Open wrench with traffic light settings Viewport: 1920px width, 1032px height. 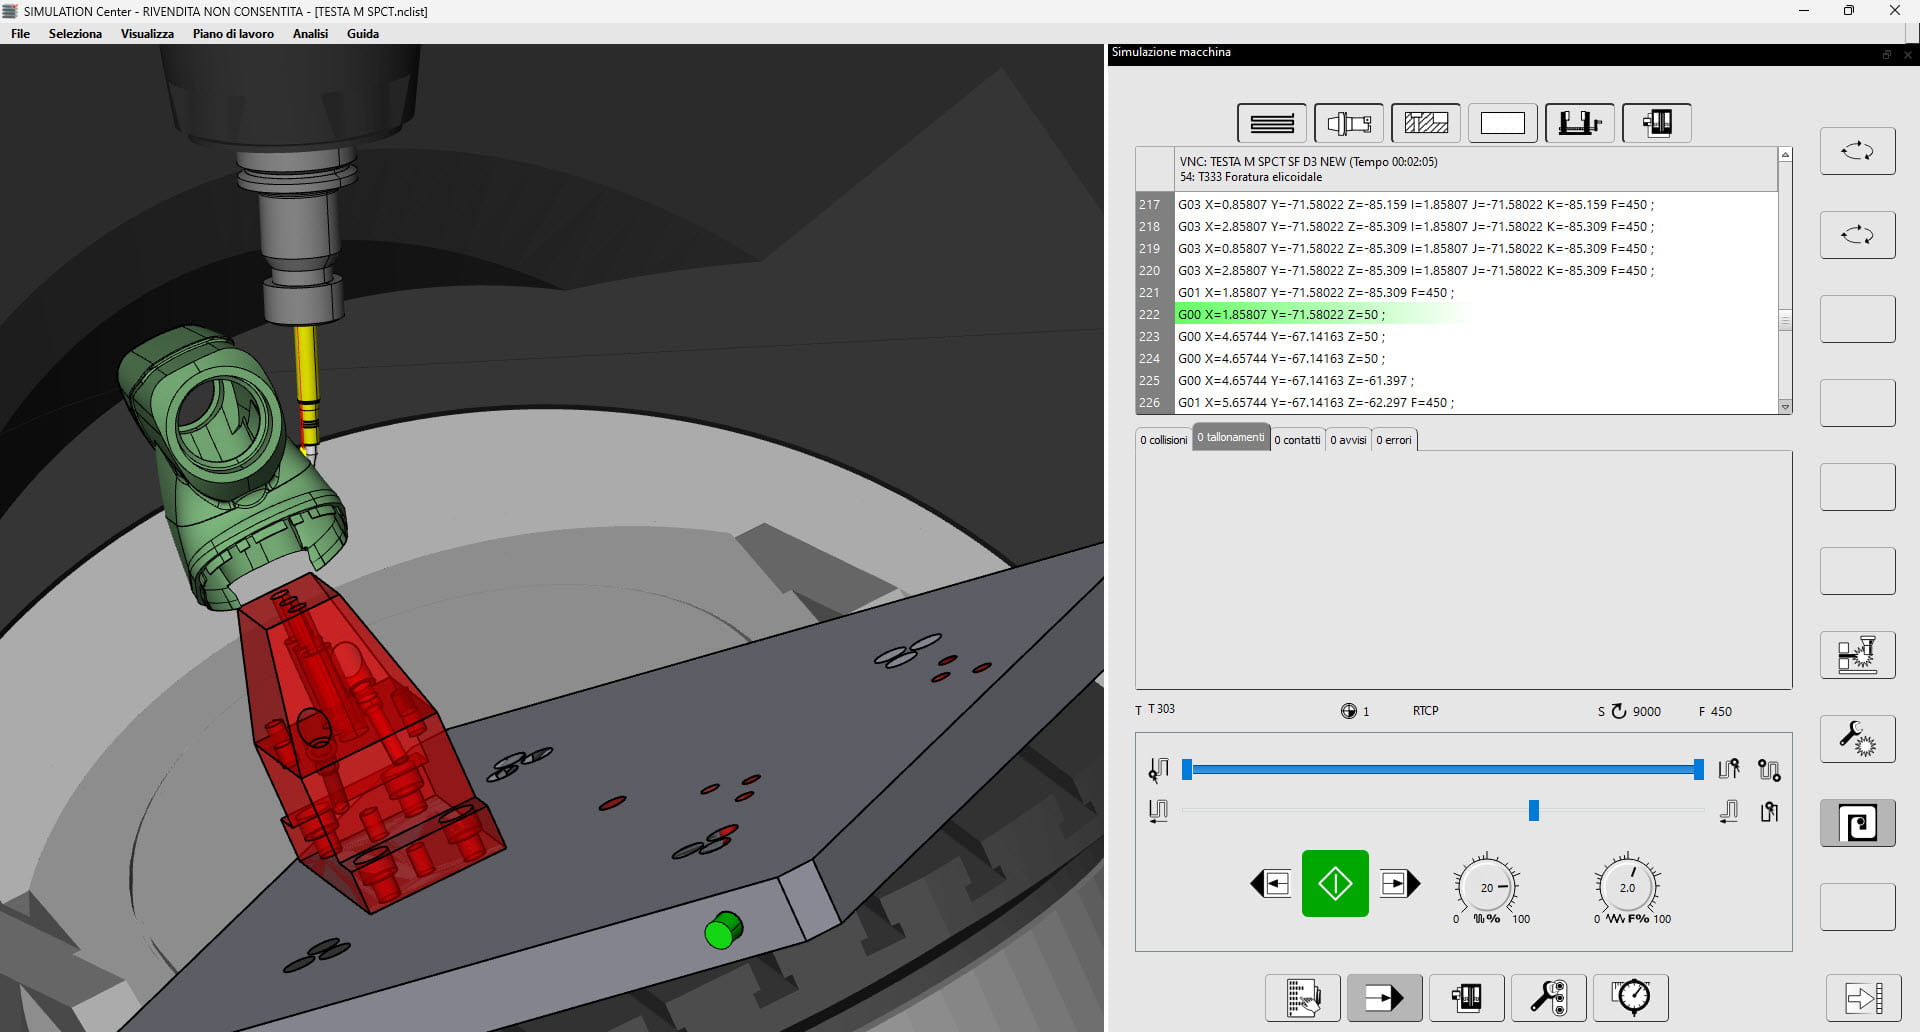pos(1549,997)
